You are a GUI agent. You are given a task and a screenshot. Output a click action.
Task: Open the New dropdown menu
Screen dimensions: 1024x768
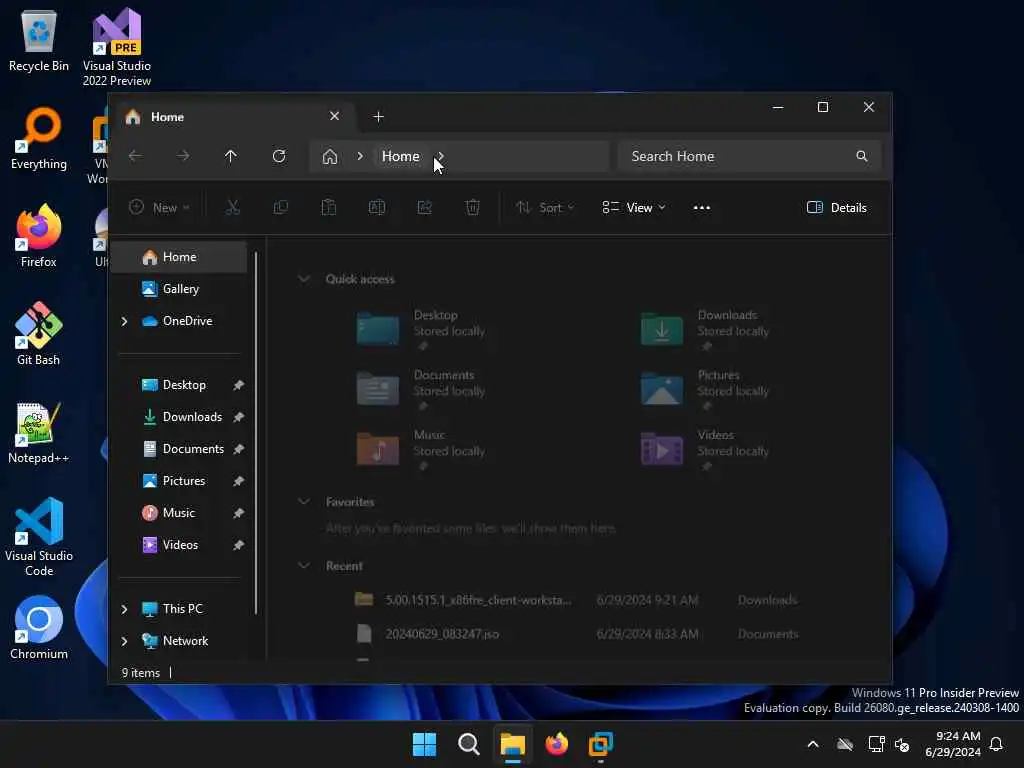pyautogui.click(x=159, y=208)
